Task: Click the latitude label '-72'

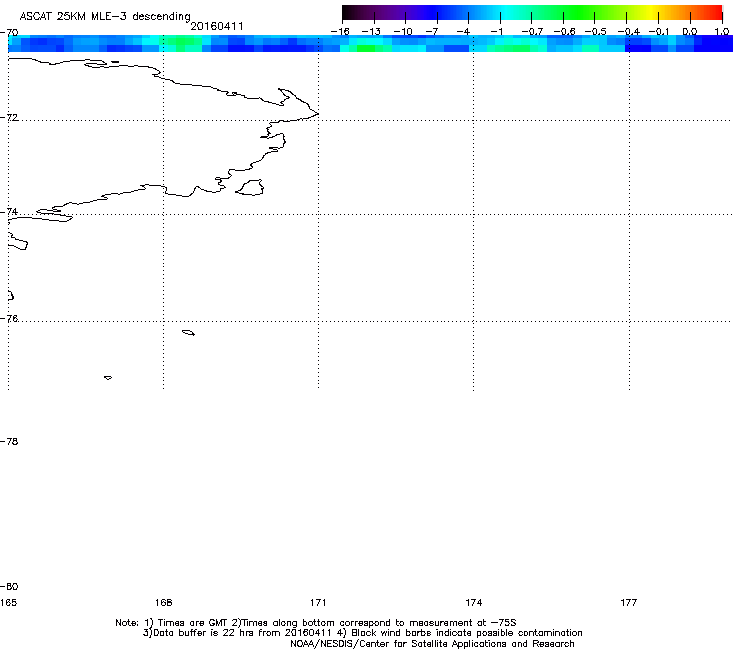Action: (x=9, y=117)
